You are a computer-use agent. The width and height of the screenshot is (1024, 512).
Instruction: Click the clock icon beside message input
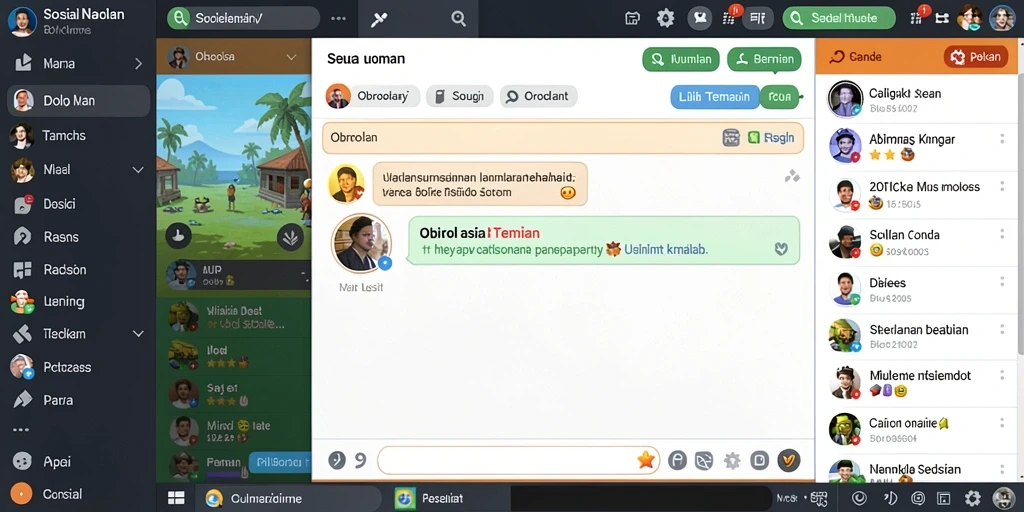[x=336, y=460]
